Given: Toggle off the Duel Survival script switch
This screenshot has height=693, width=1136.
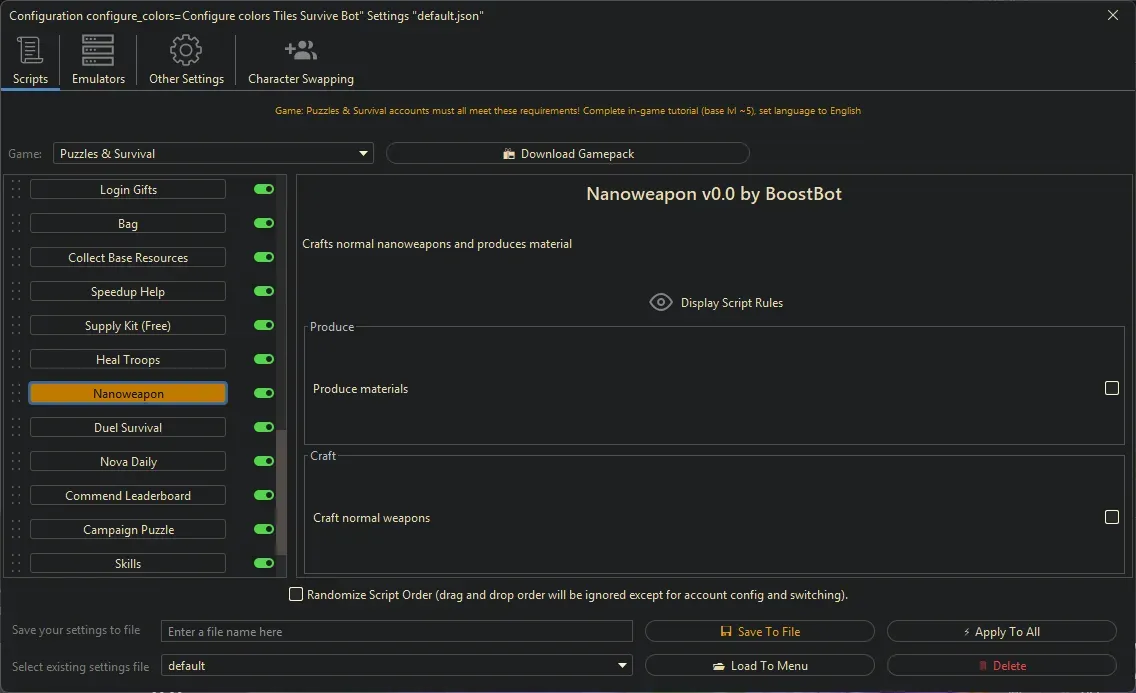Looking at the screenshot, I should [x=264, y=428].
